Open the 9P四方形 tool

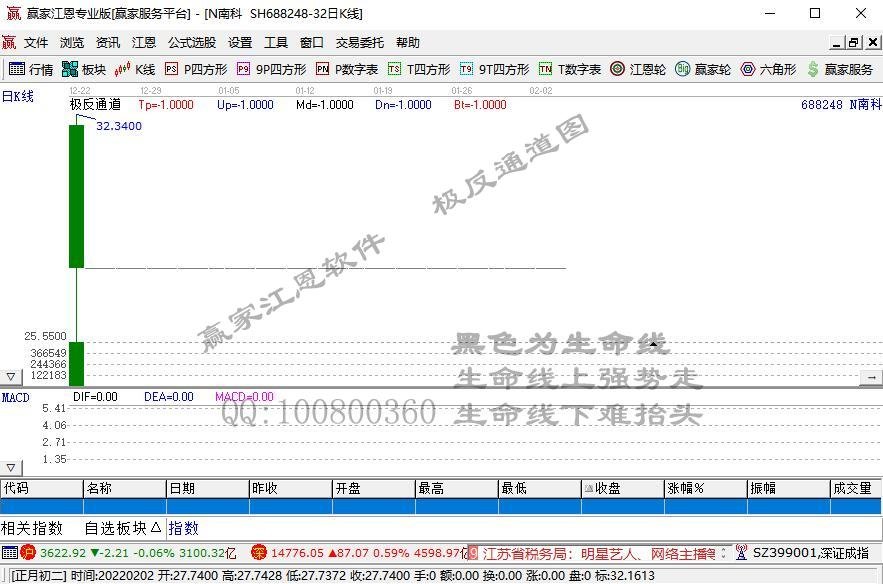point(271,69)
